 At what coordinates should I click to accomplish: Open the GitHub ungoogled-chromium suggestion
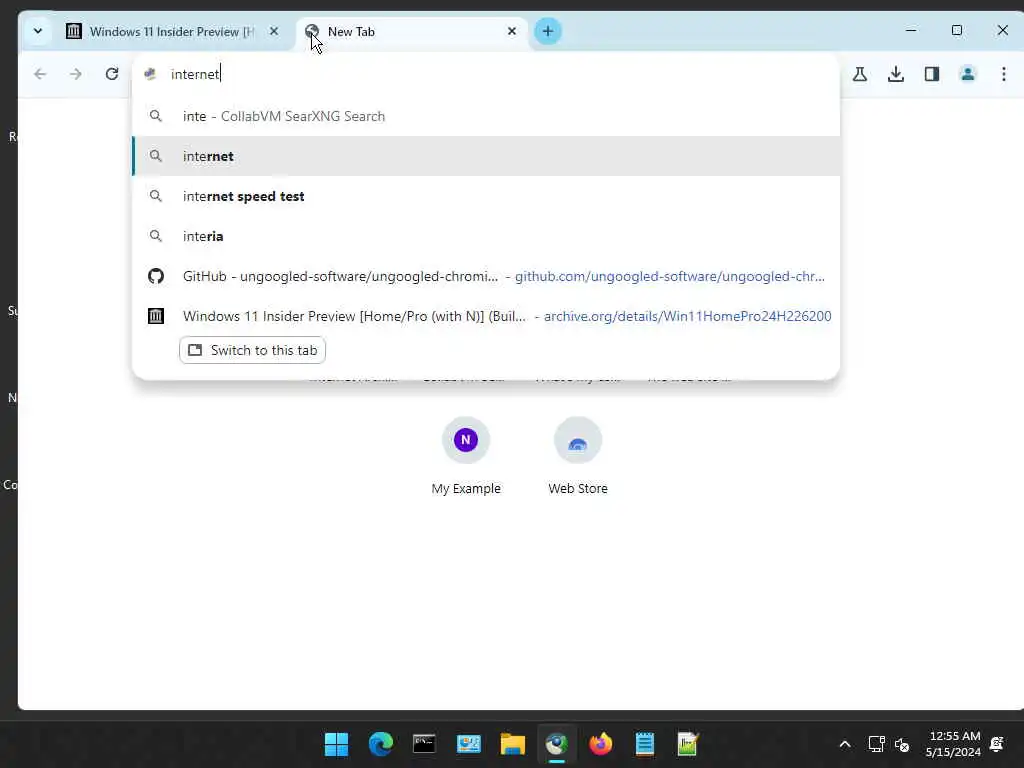486,276
